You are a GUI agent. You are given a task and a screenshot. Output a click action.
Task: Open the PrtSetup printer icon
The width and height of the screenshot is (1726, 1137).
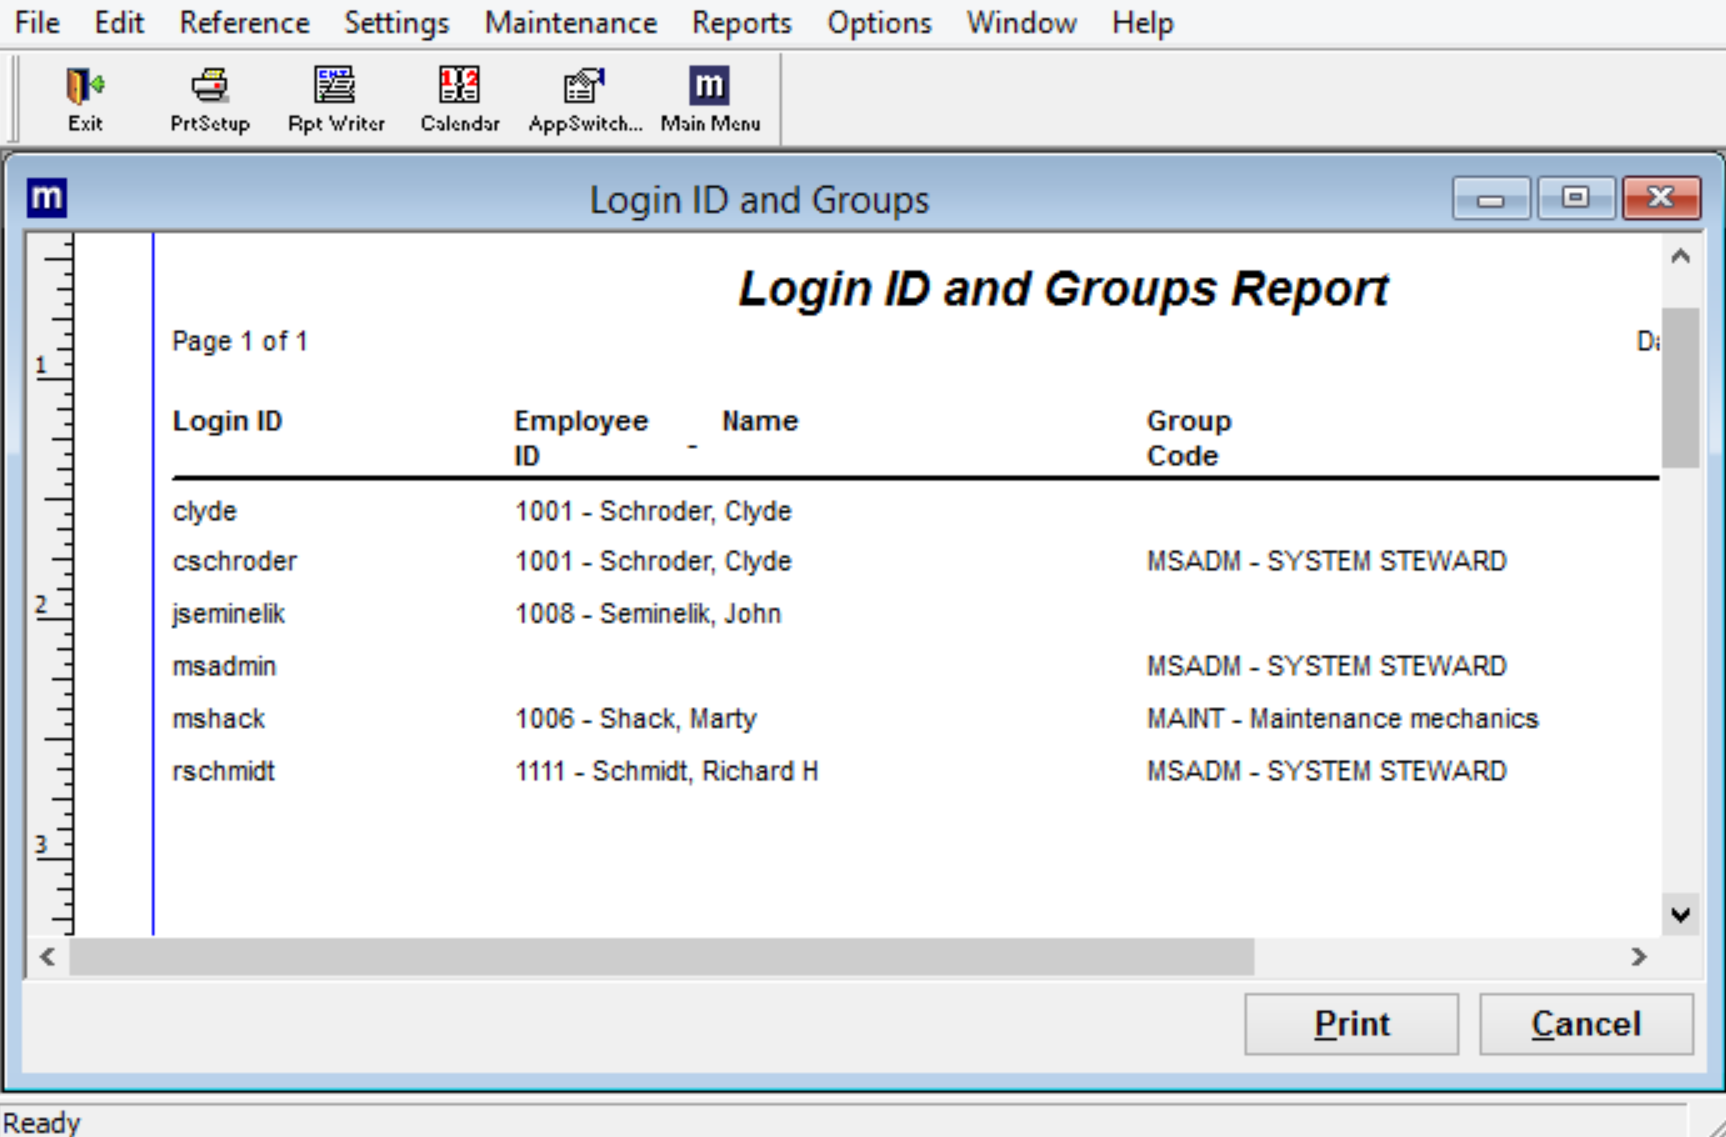click(209, 98)
